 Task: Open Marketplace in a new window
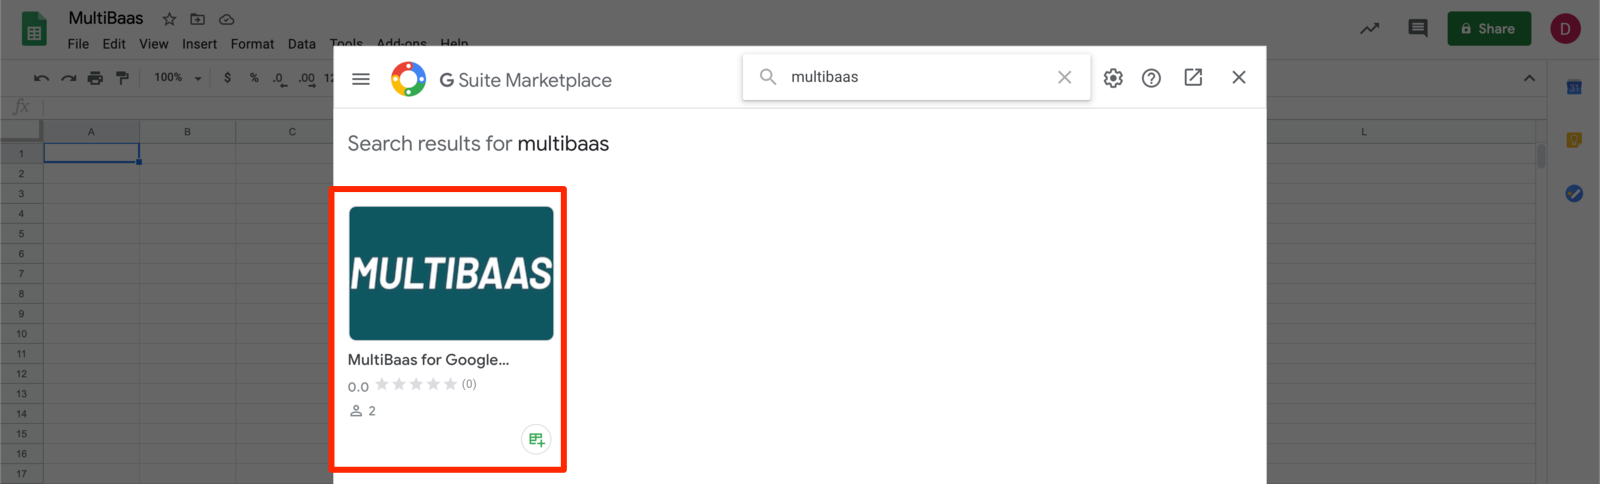[x=1193, y=78]
